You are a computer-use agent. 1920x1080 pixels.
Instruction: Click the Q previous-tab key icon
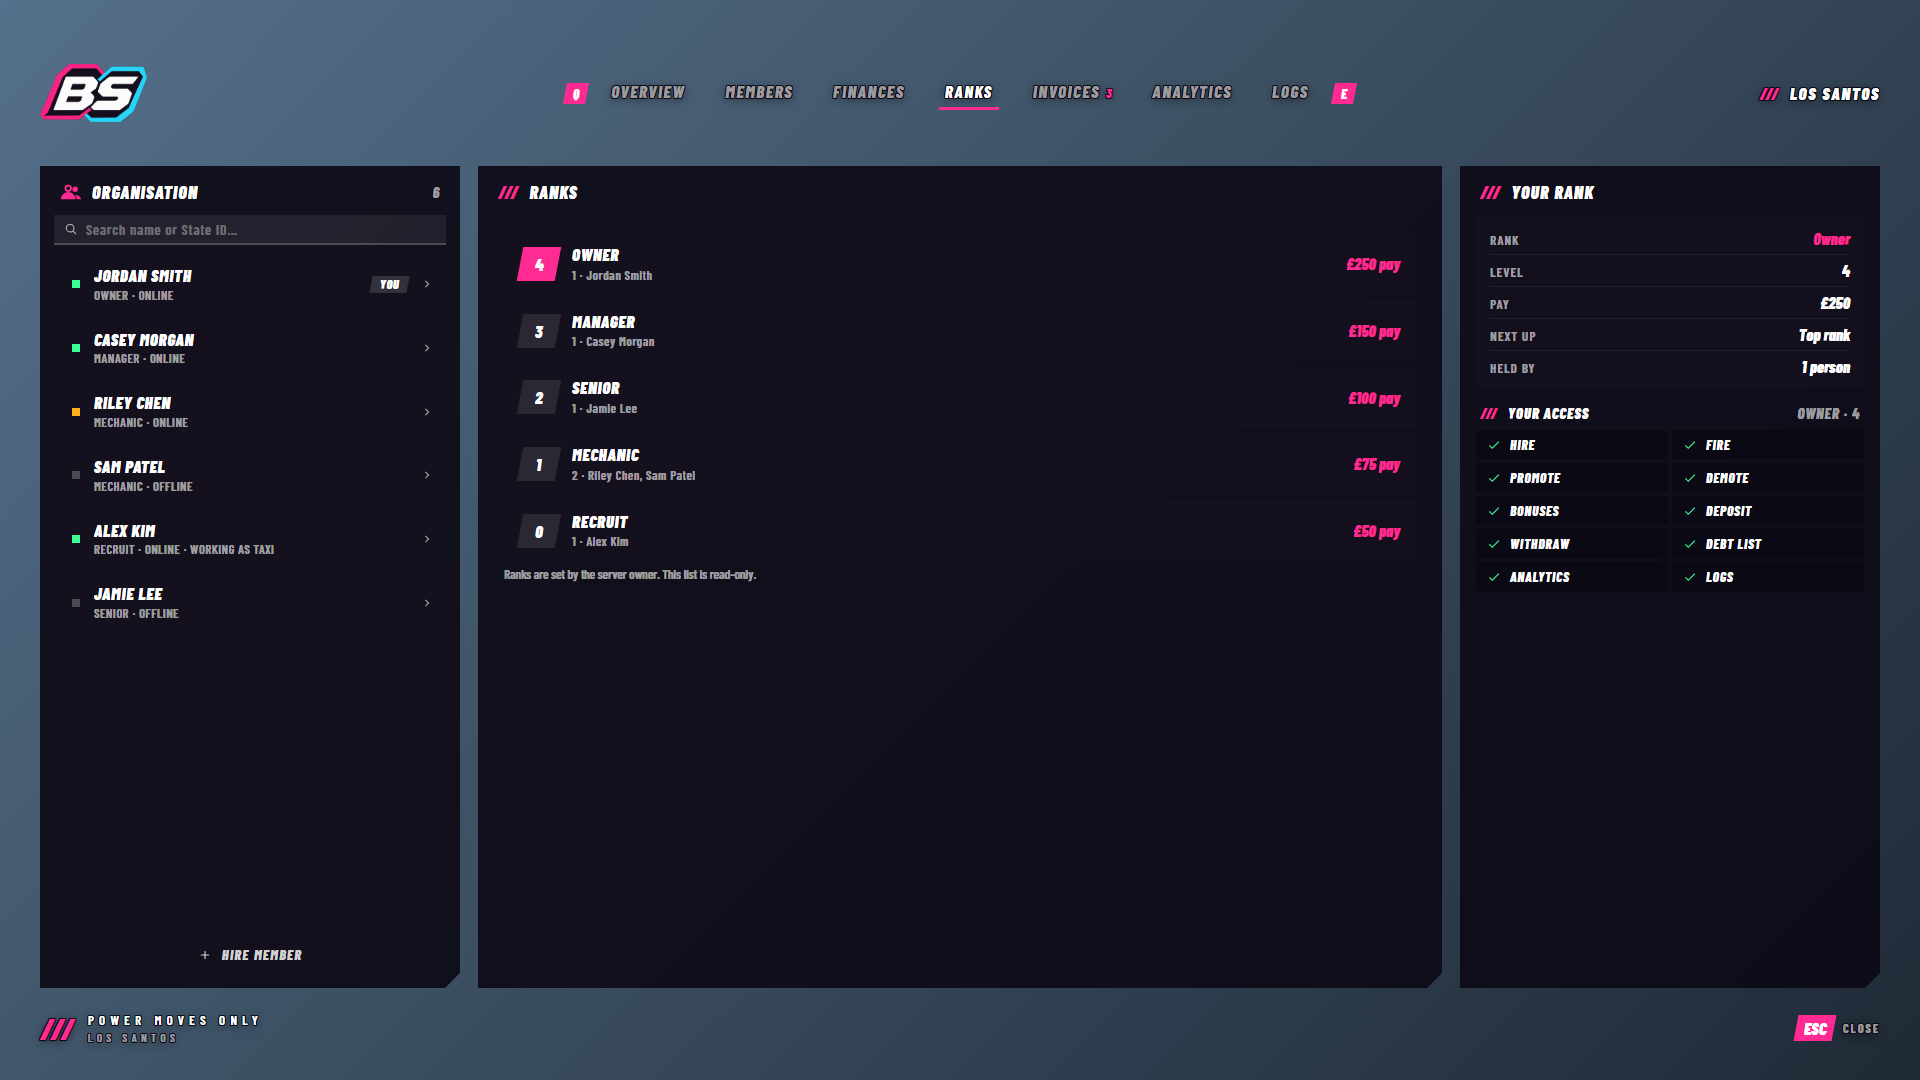pyautogui.click(x=576, y=94)
